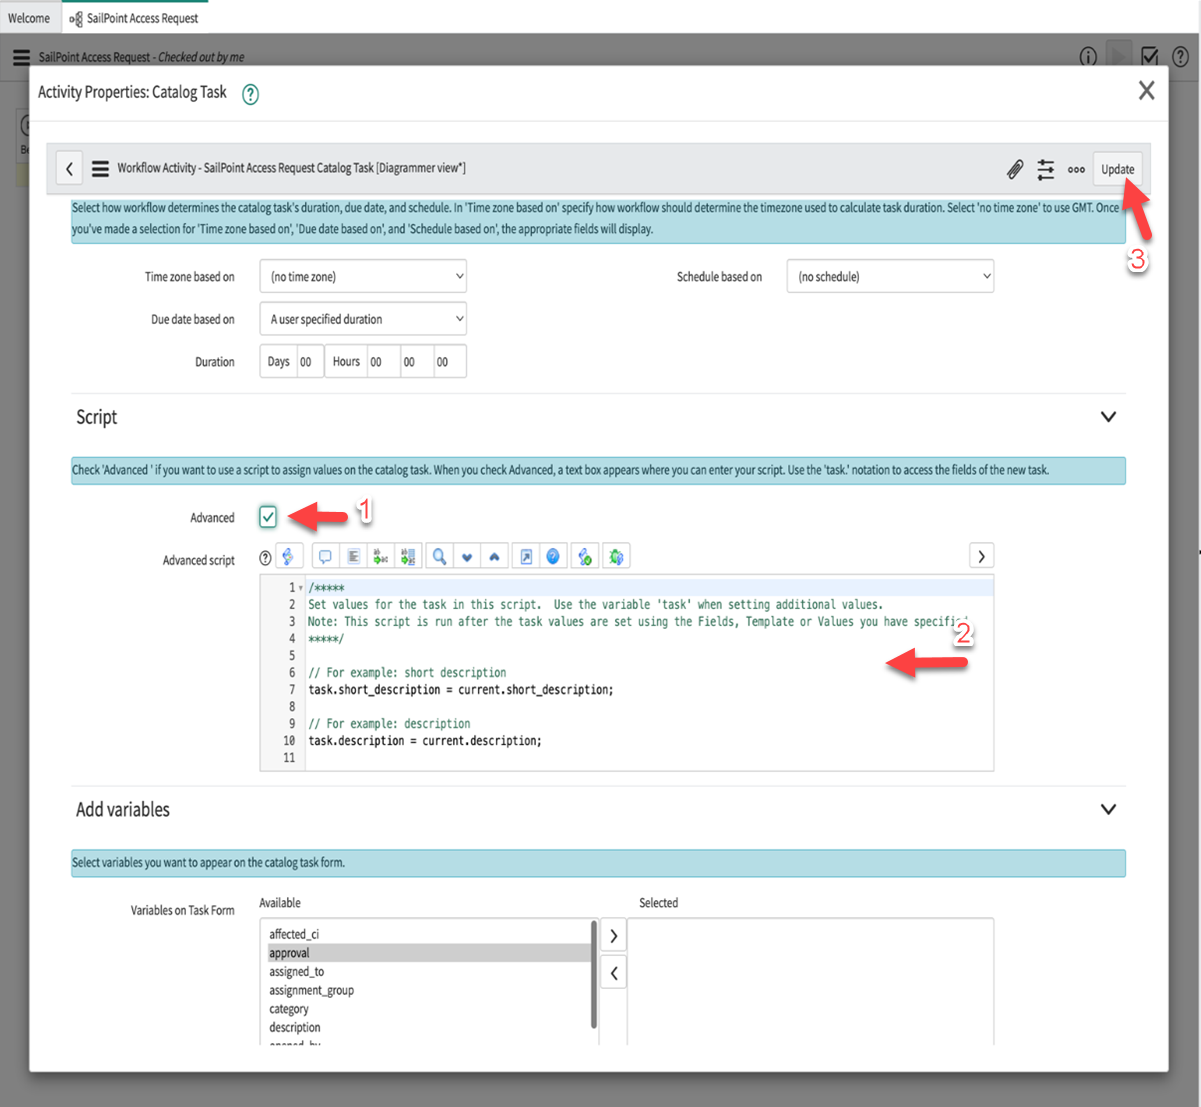The width and height of the screenshot is (1201, 1107).
Task: Click the workflow info icon in the header
Action: pyautogui.click(x=1088, y=57)
